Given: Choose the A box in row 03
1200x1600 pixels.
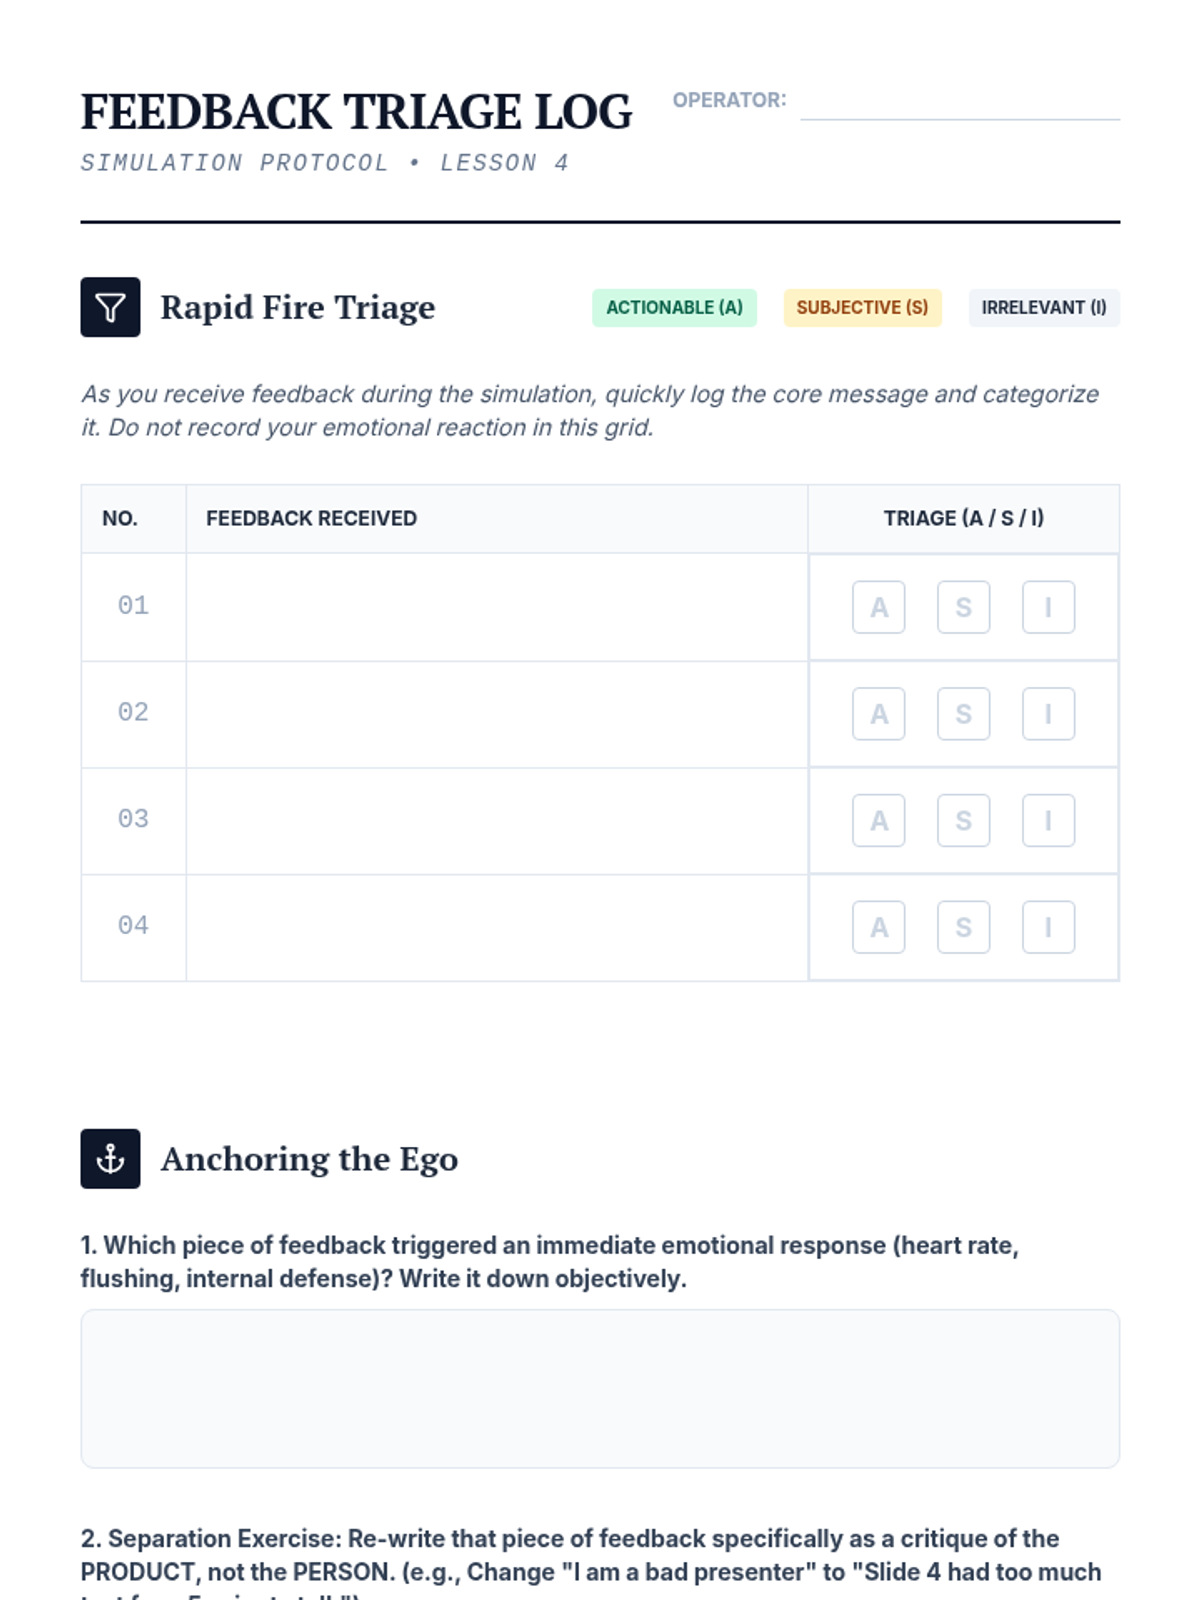Looking at the screenshot, I should pos(878,820).
